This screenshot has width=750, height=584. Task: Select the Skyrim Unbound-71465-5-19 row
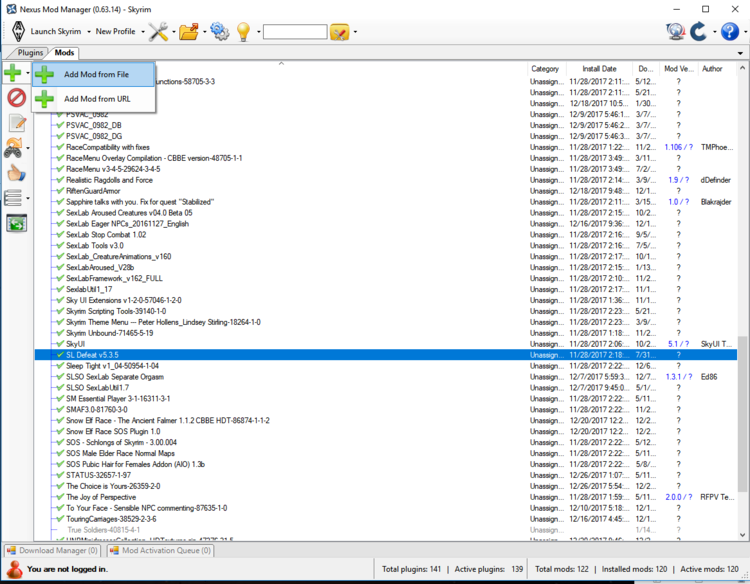(386, 333)
